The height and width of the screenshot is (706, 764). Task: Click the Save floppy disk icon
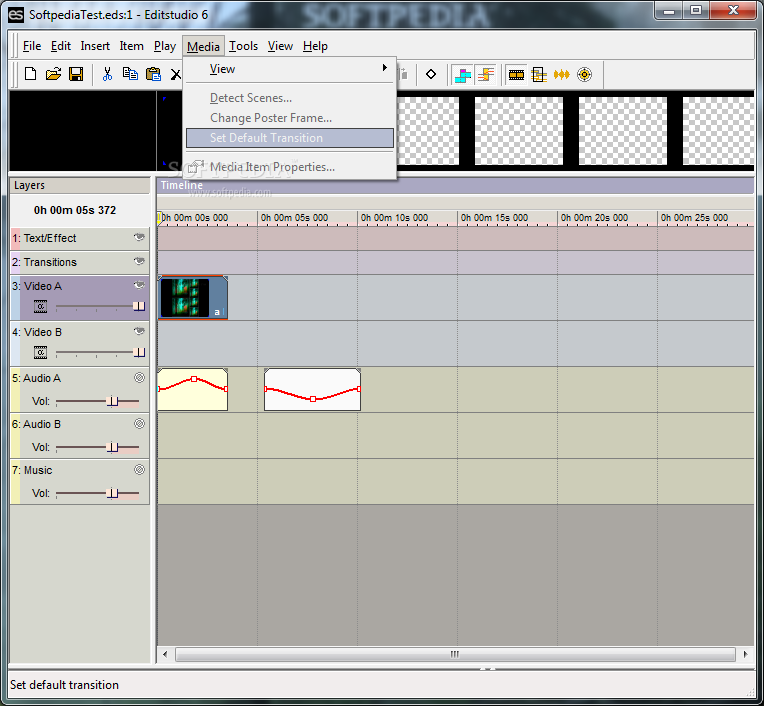(x=76, y=74)
